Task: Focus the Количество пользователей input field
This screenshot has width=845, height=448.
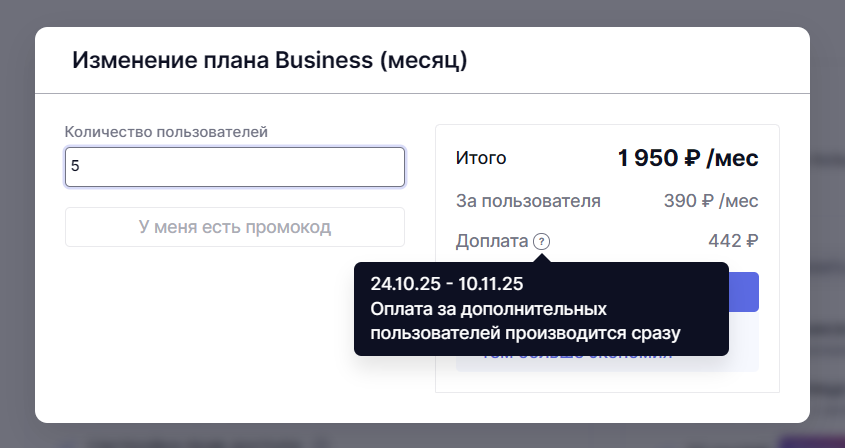Action: [235, 167]
